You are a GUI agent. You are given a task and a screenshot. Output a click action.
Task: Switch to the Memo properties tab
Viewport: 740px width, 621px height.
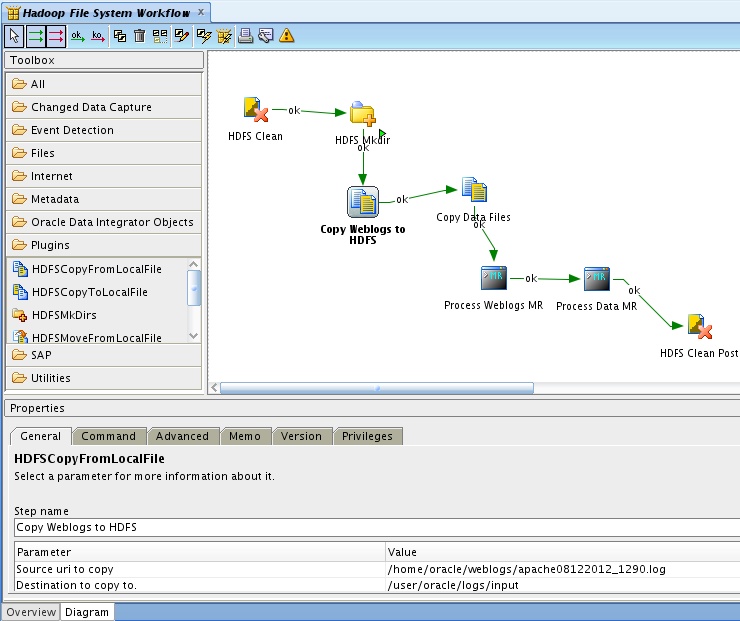point(244,436)
